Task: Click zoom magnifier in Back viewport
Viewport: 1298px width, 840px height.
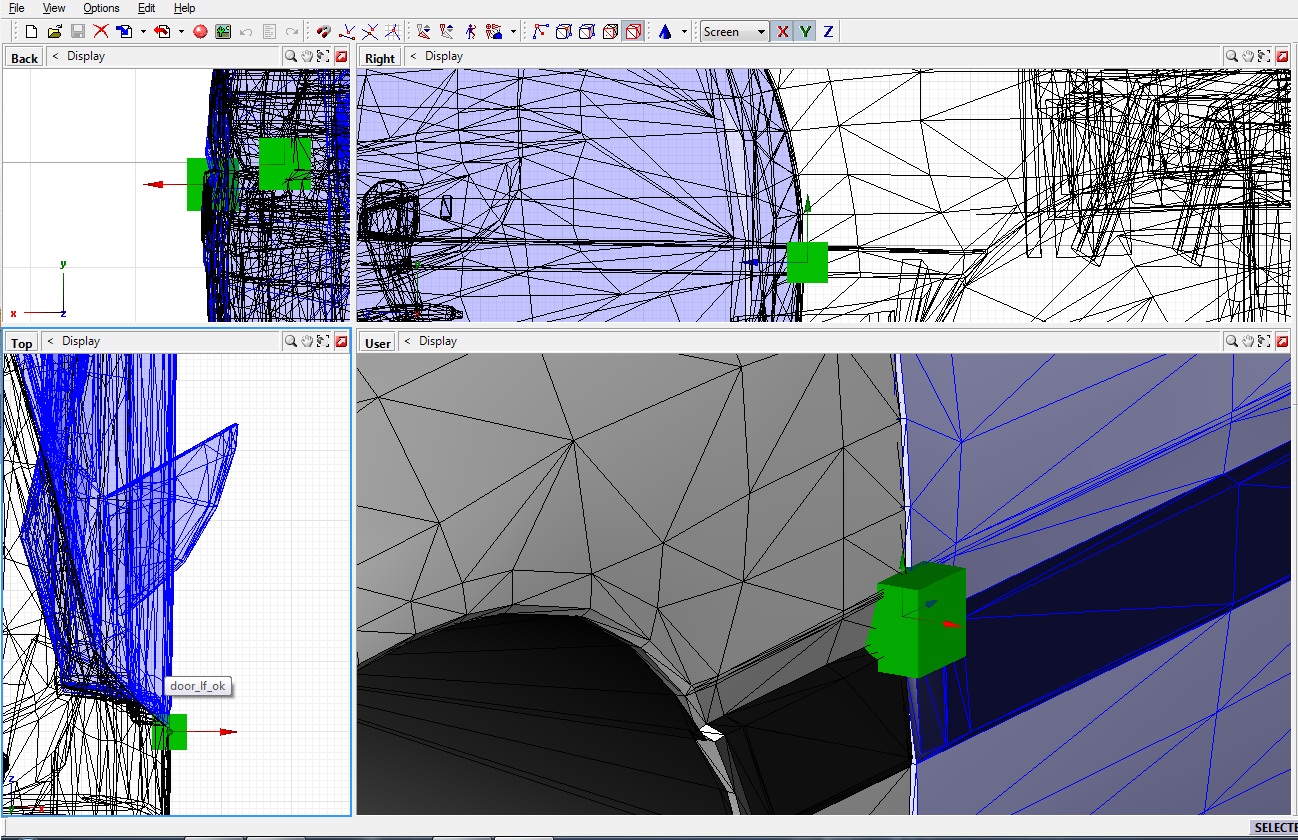Action: click(290, 57)
